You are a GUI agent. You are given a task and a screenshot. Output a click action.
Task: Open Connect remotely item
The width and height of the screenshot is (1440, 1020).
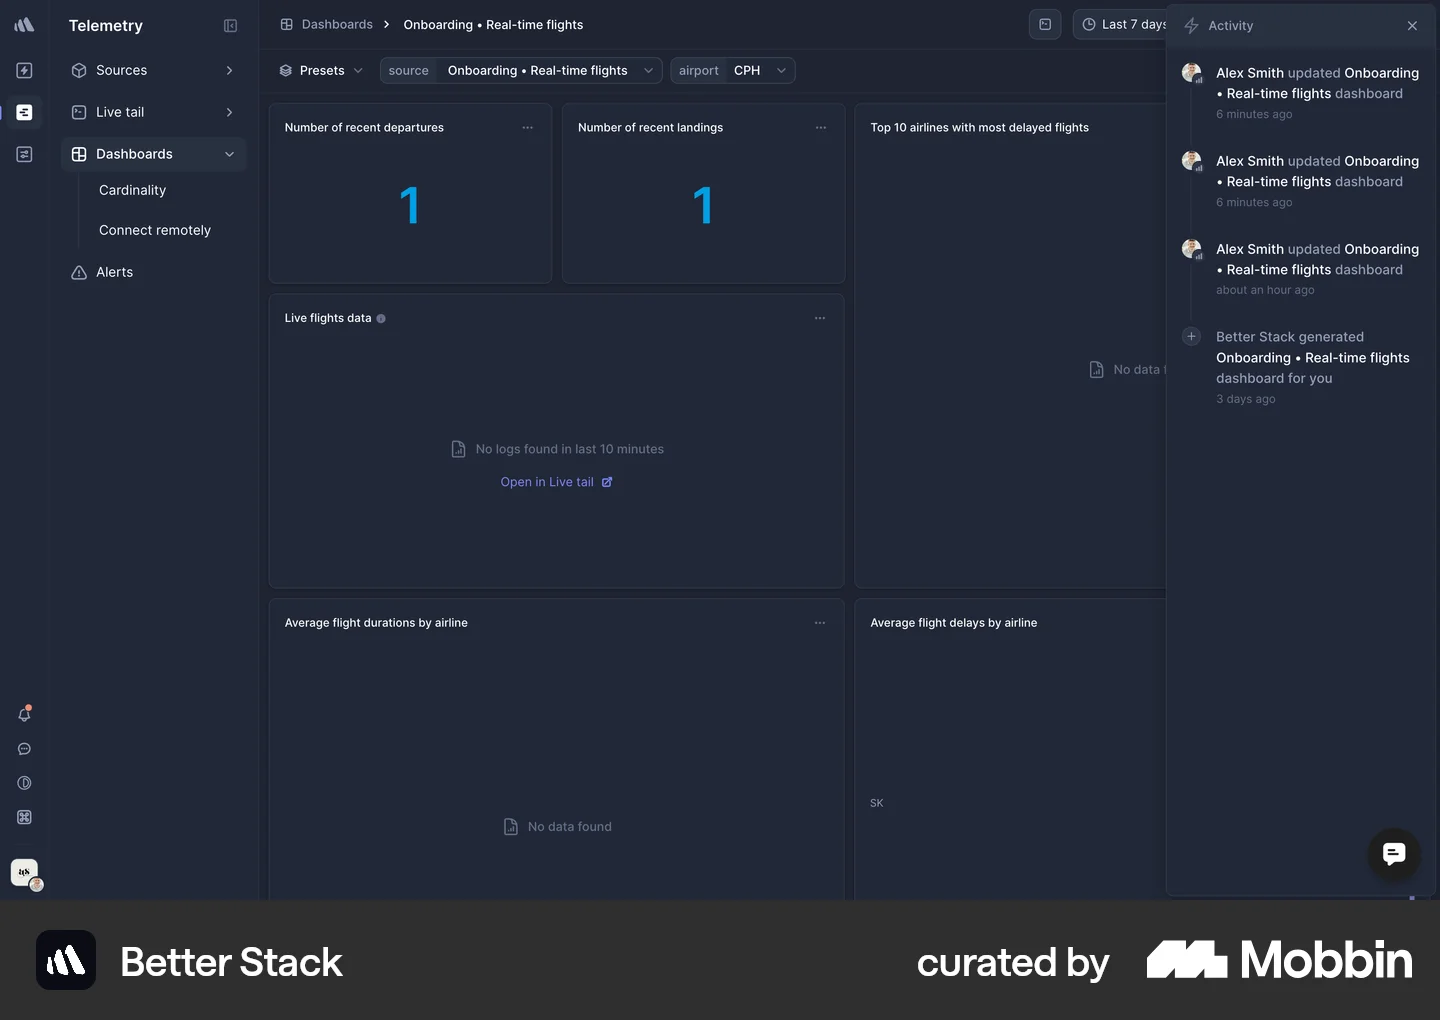(155, 230)
